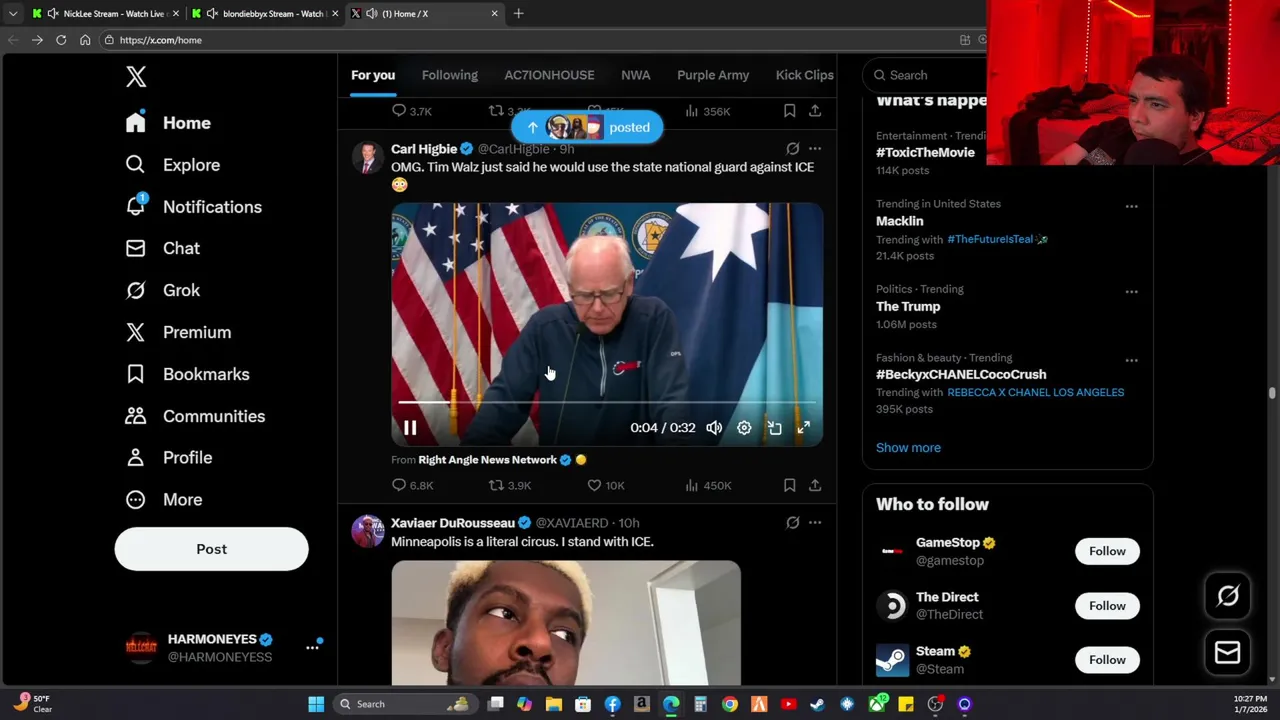Open the Xaviaer DuRousseau video thumbnail
The height and width of the screenshot is (720, 1280).
[566, 623]
